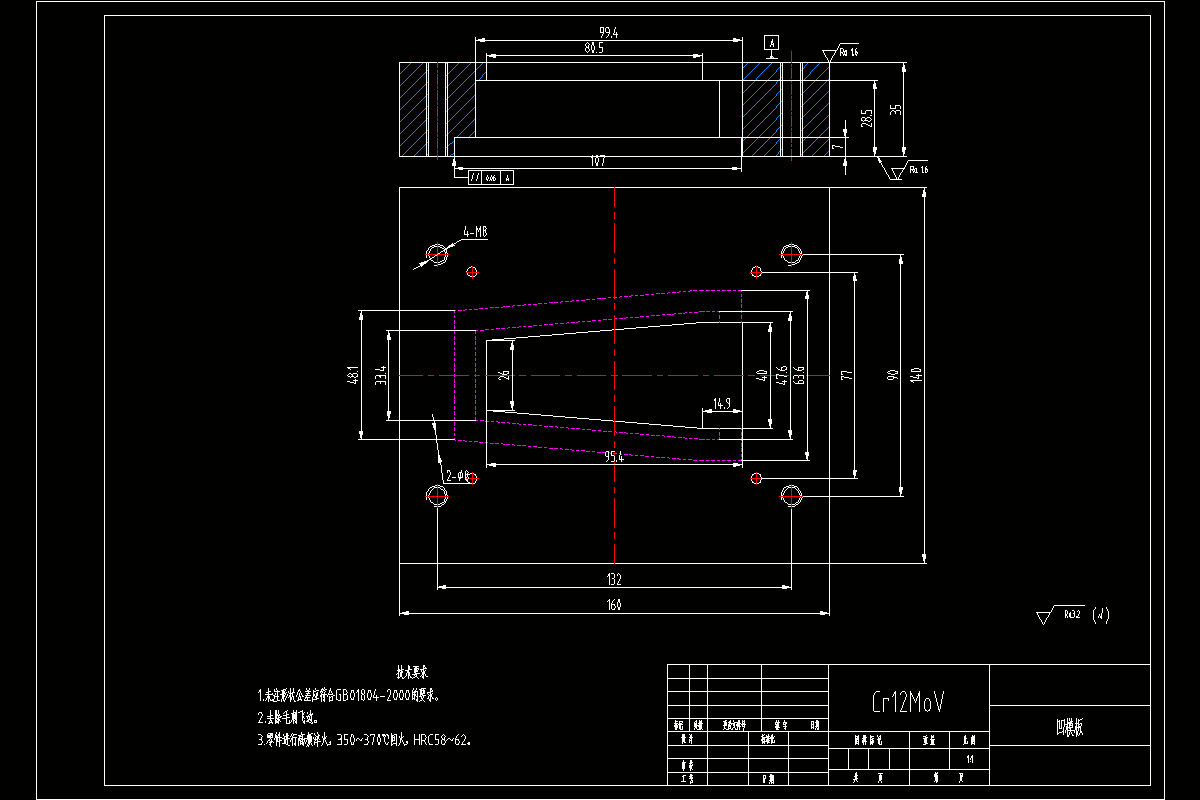Viewport: 1200px width, 800px height.
Task: Select the 95.4 cavity length dimension
Action: (x=614, y=457)
